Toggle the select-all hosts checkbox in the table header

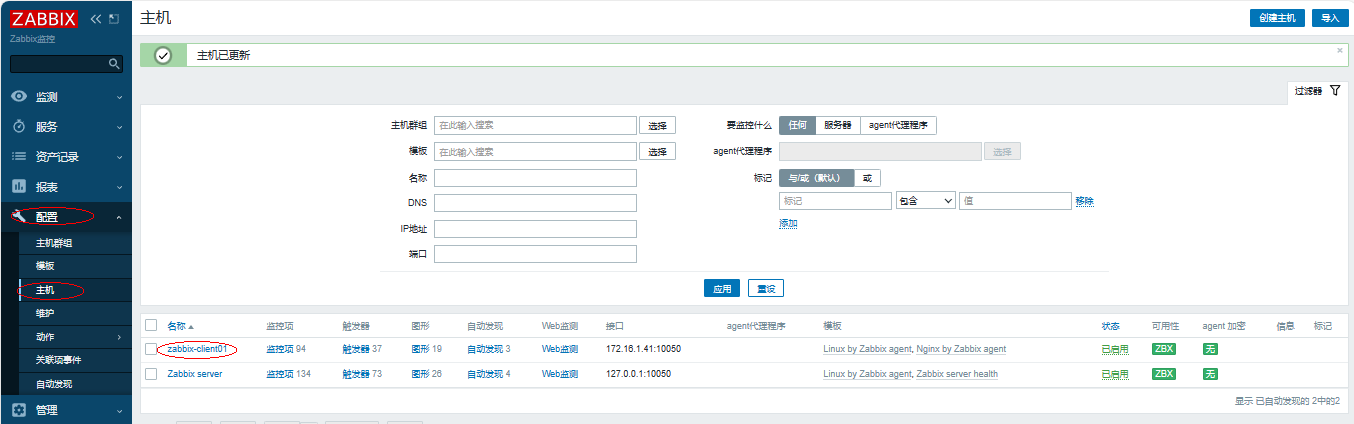pos(151,325)
